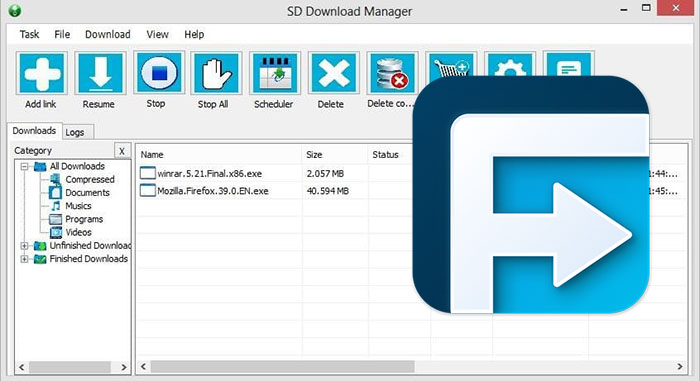Open the View menu
Screen dimensions: 700x381
click(x=158, y=34)
